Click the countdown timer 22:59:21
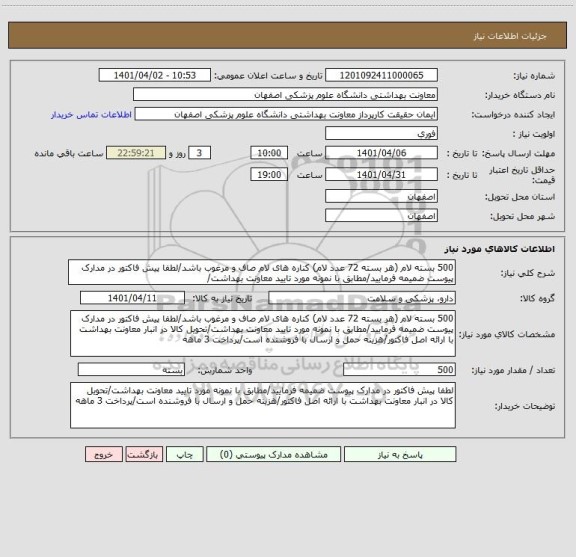The image size is (576, 557). click(x=136, y=153)
